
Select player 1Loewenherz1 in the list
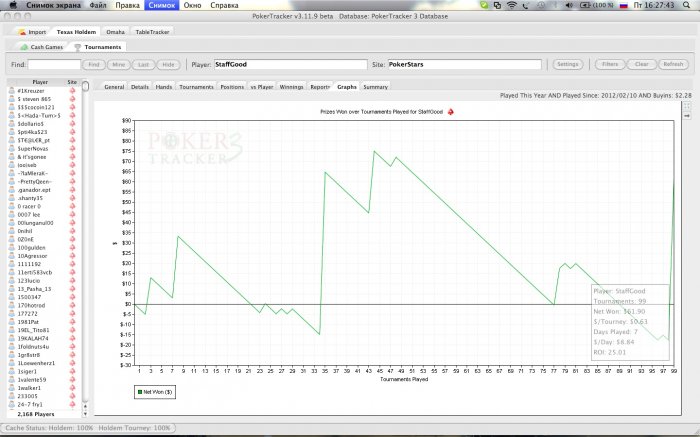36,363
